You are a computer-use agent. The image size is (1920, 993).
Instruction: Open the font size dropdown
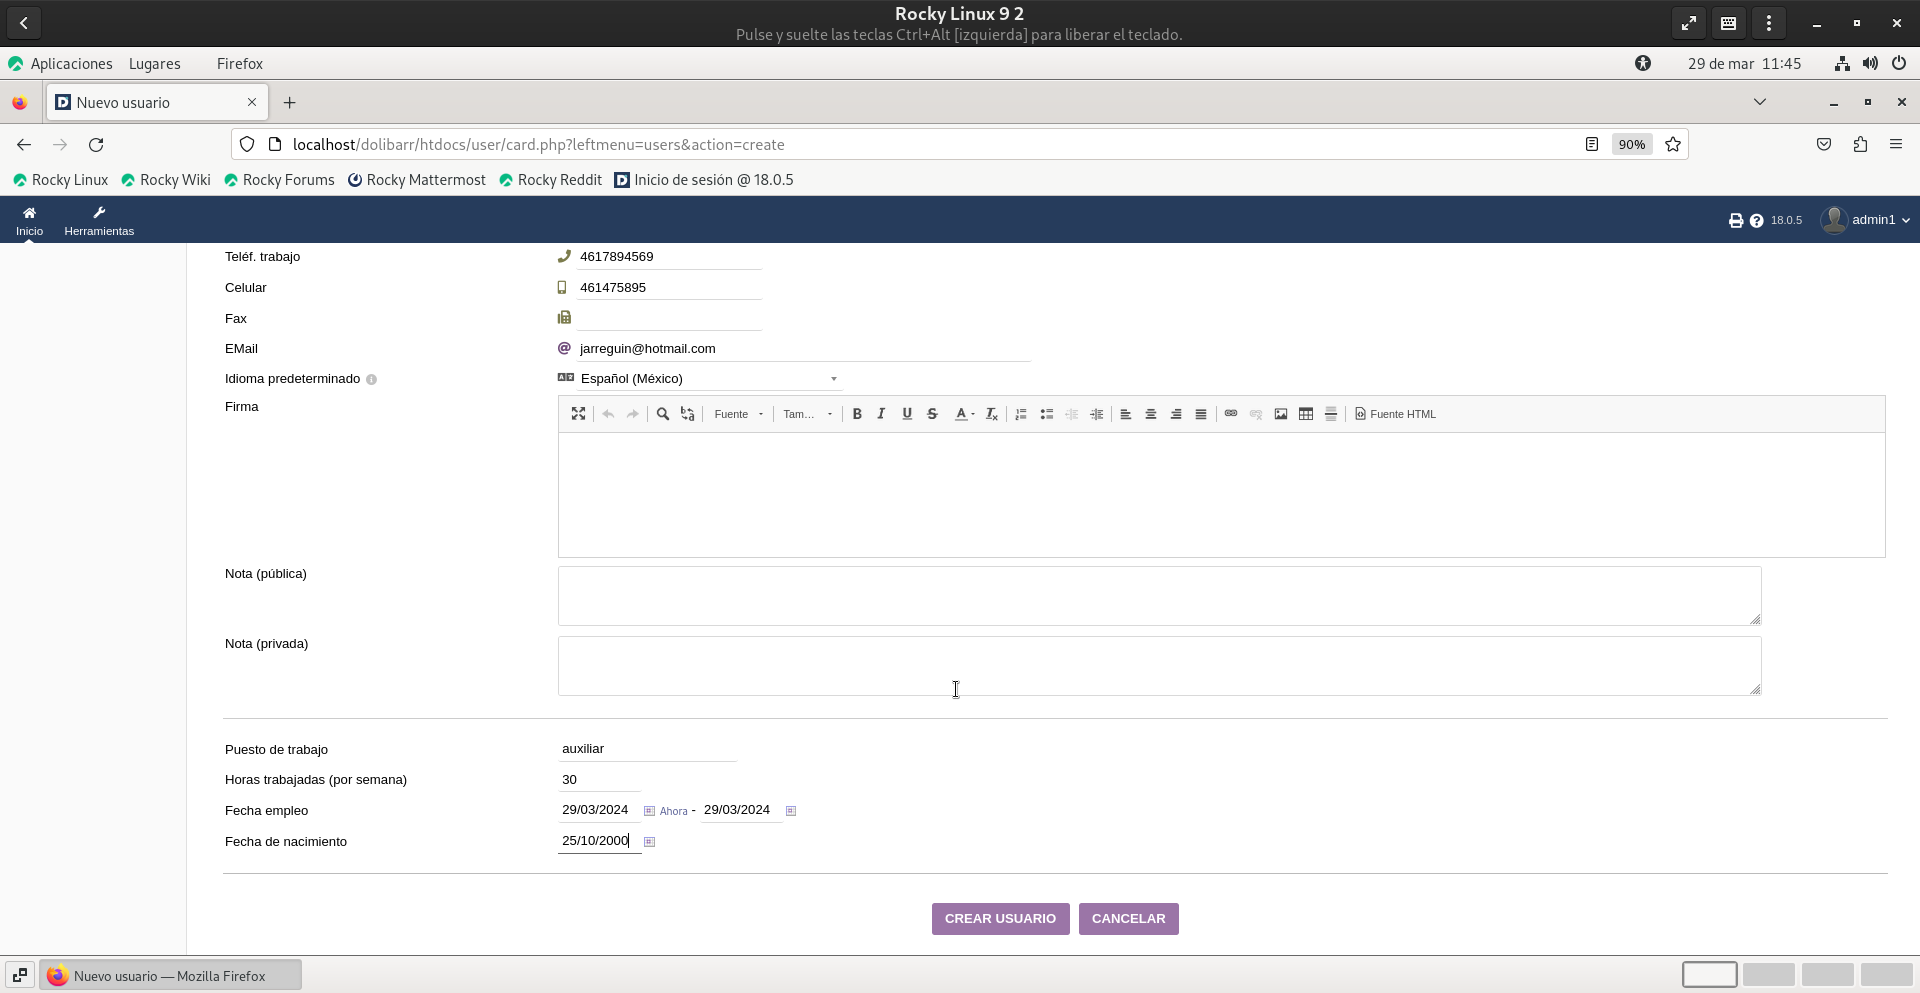click(807, 414)
